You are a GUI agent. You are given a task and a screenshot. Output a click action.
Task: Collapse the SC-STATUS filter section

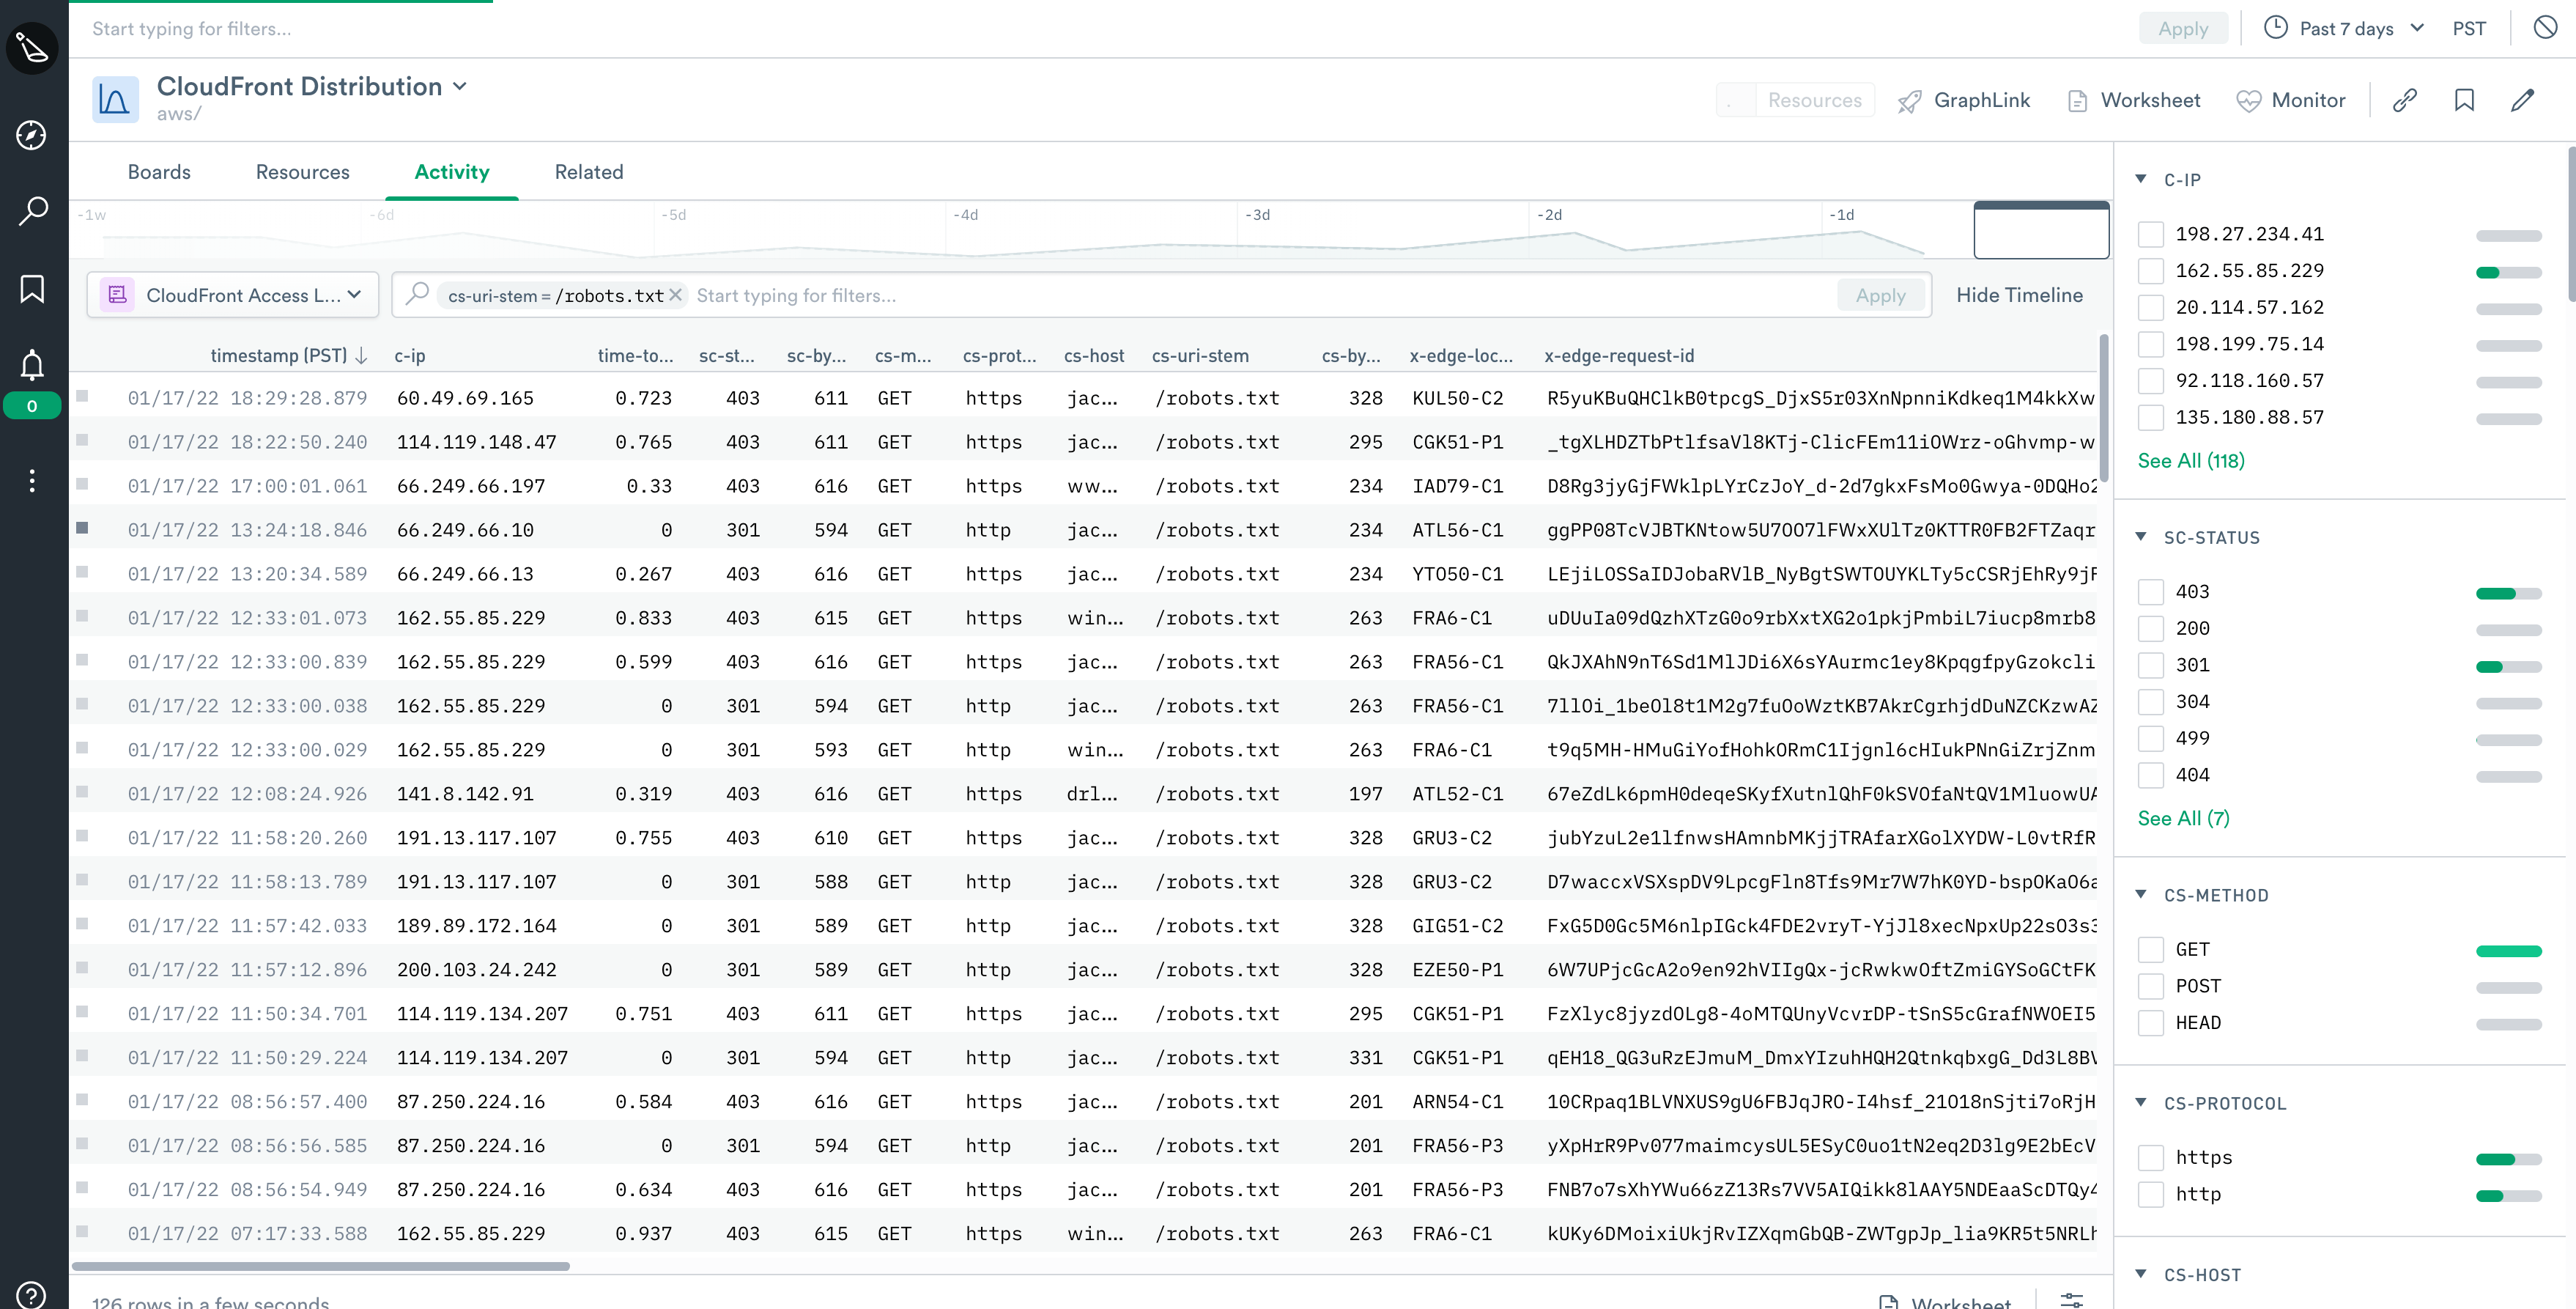click(x=2140, y=537)
